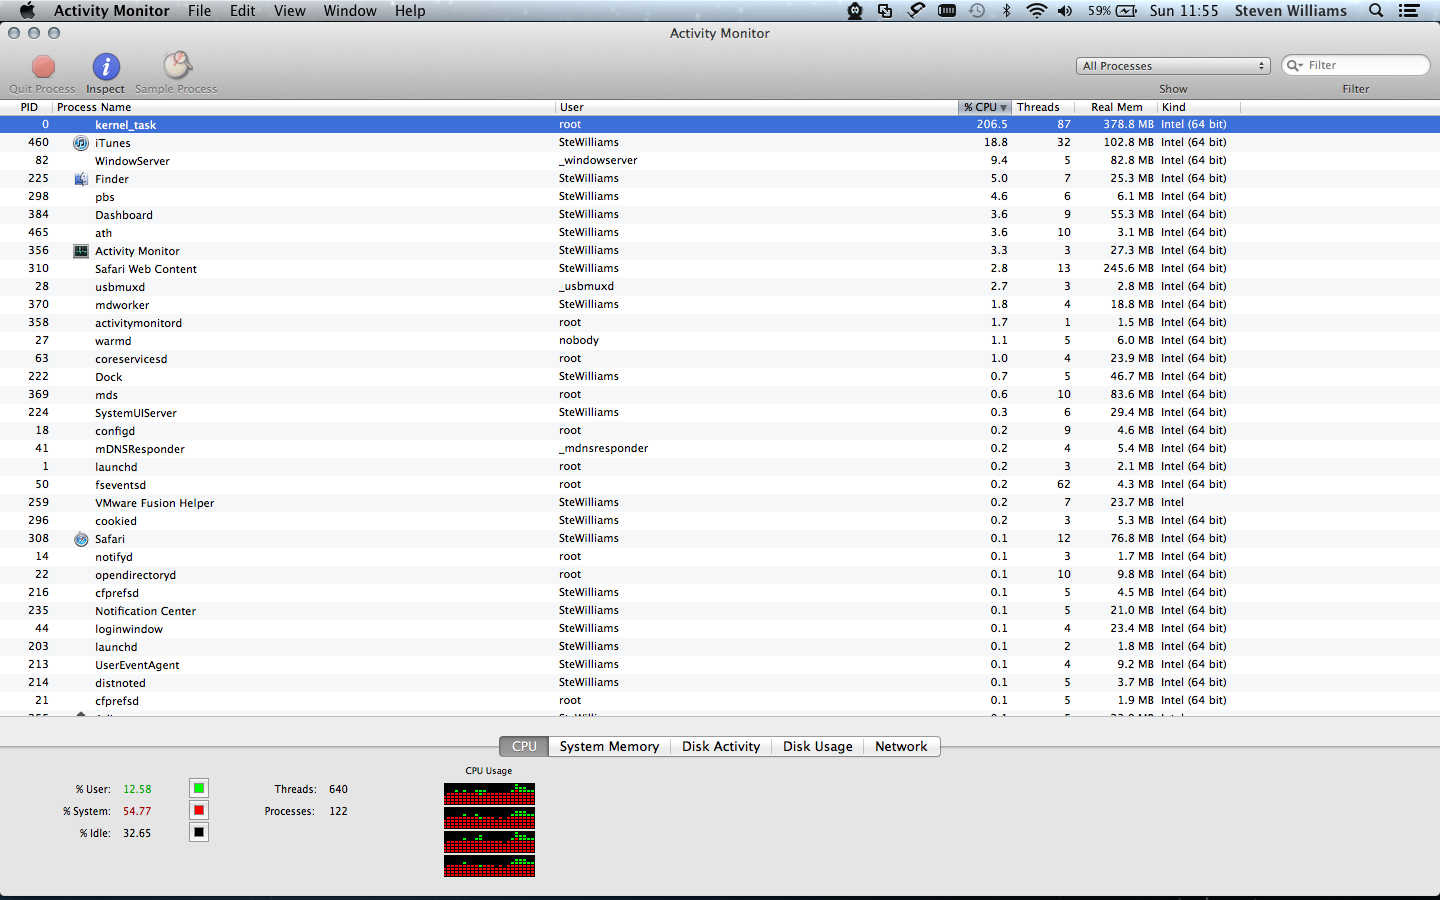The height and width of the screenshot is (900, 1440).
Task: Switch to the Disk Activity tab
Action: point(721,747)
